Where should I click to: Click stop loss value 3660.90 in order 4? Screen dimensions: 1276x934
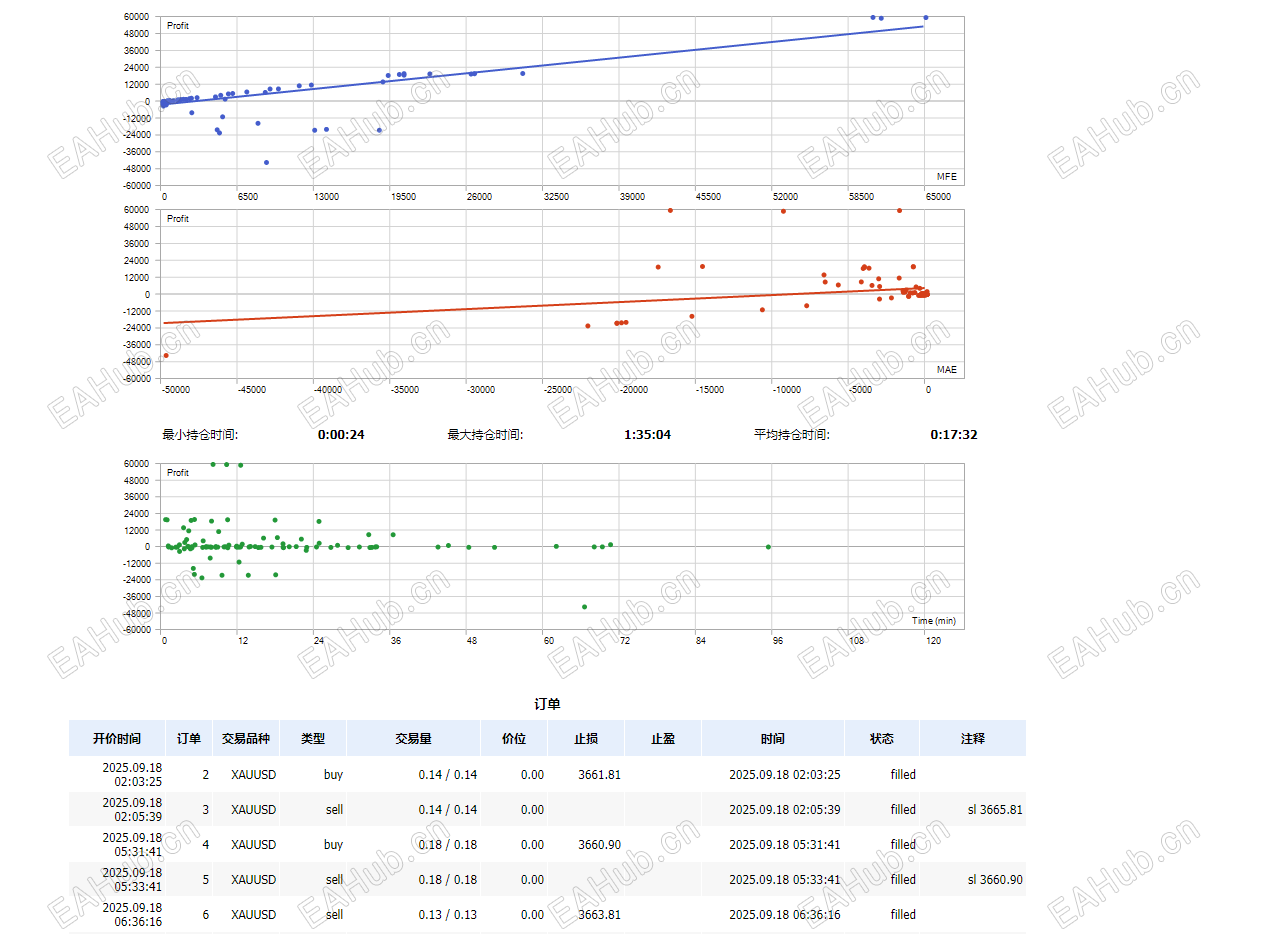[599, 845]
